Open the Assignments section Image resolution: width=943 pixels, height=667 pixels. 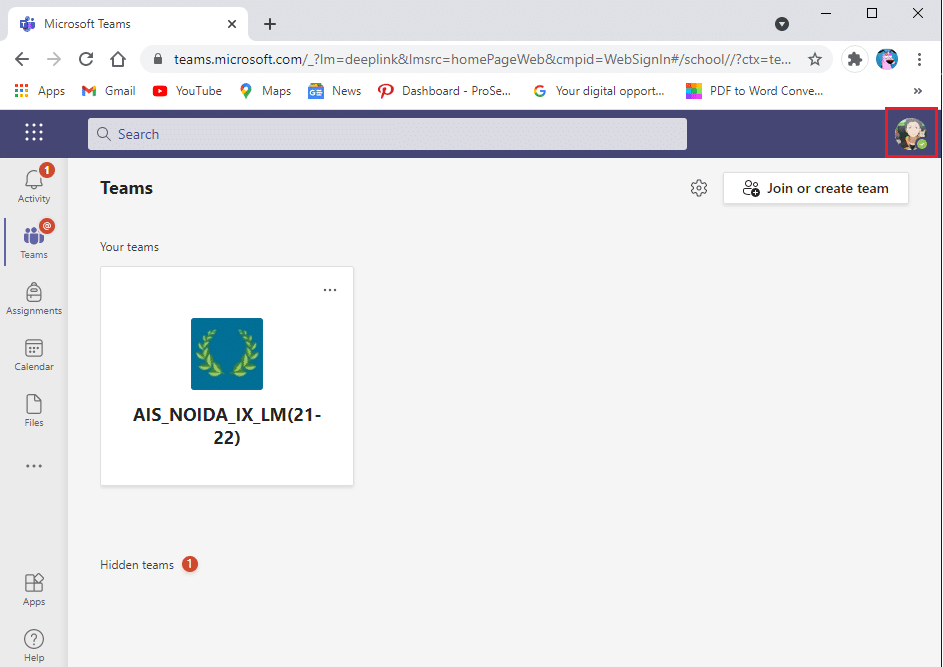click(33, 295)
